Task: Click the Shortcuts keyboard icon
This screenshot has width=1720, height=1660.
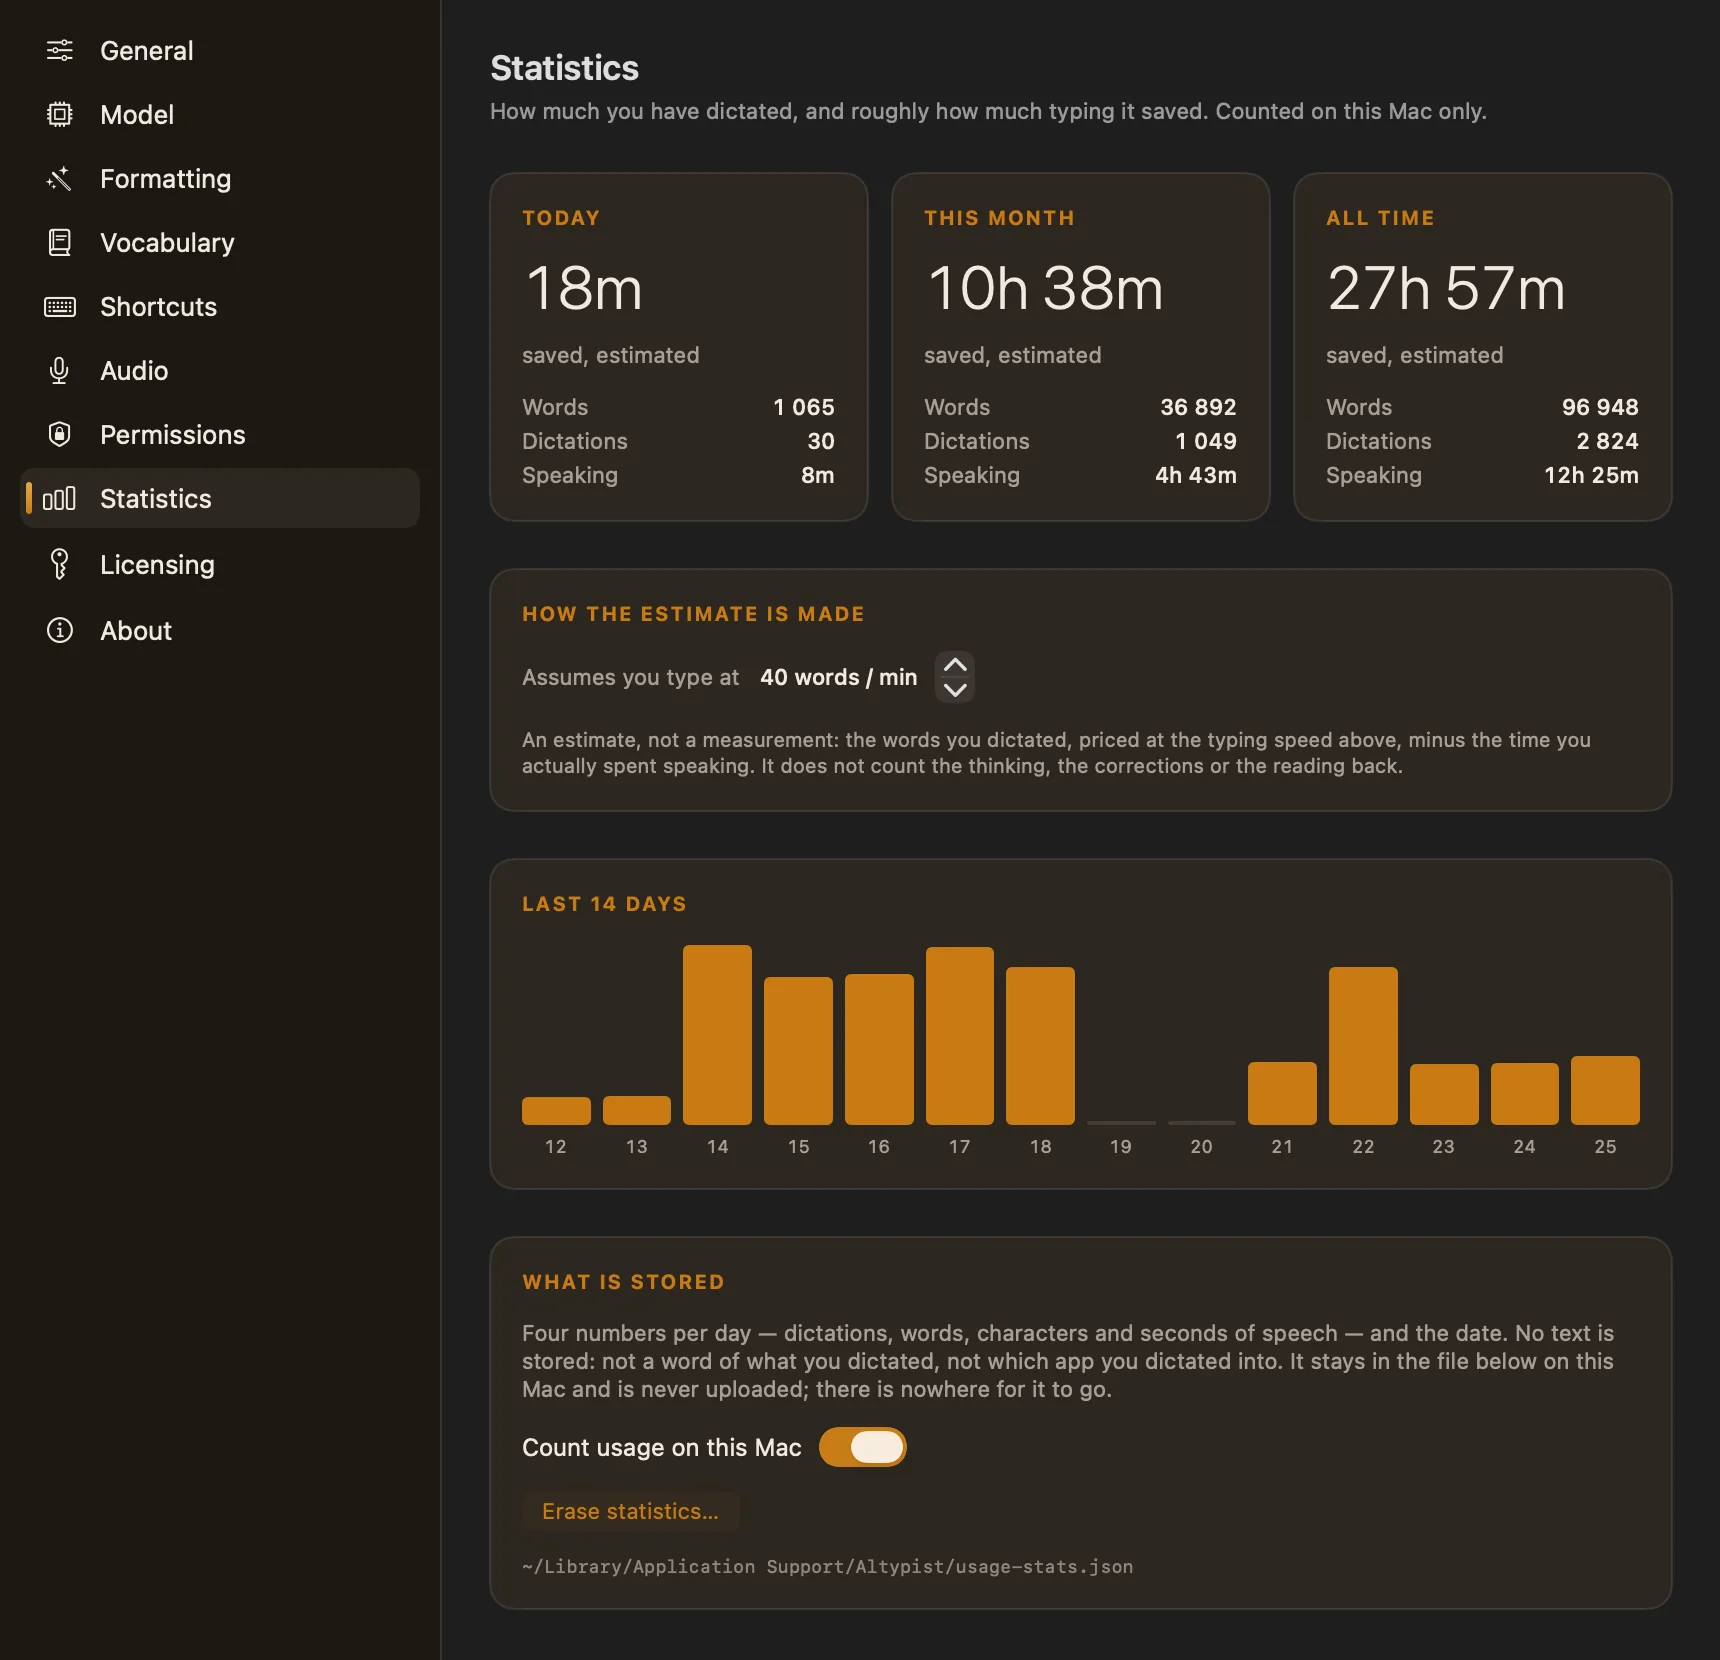Action: [x=60, y=306]
